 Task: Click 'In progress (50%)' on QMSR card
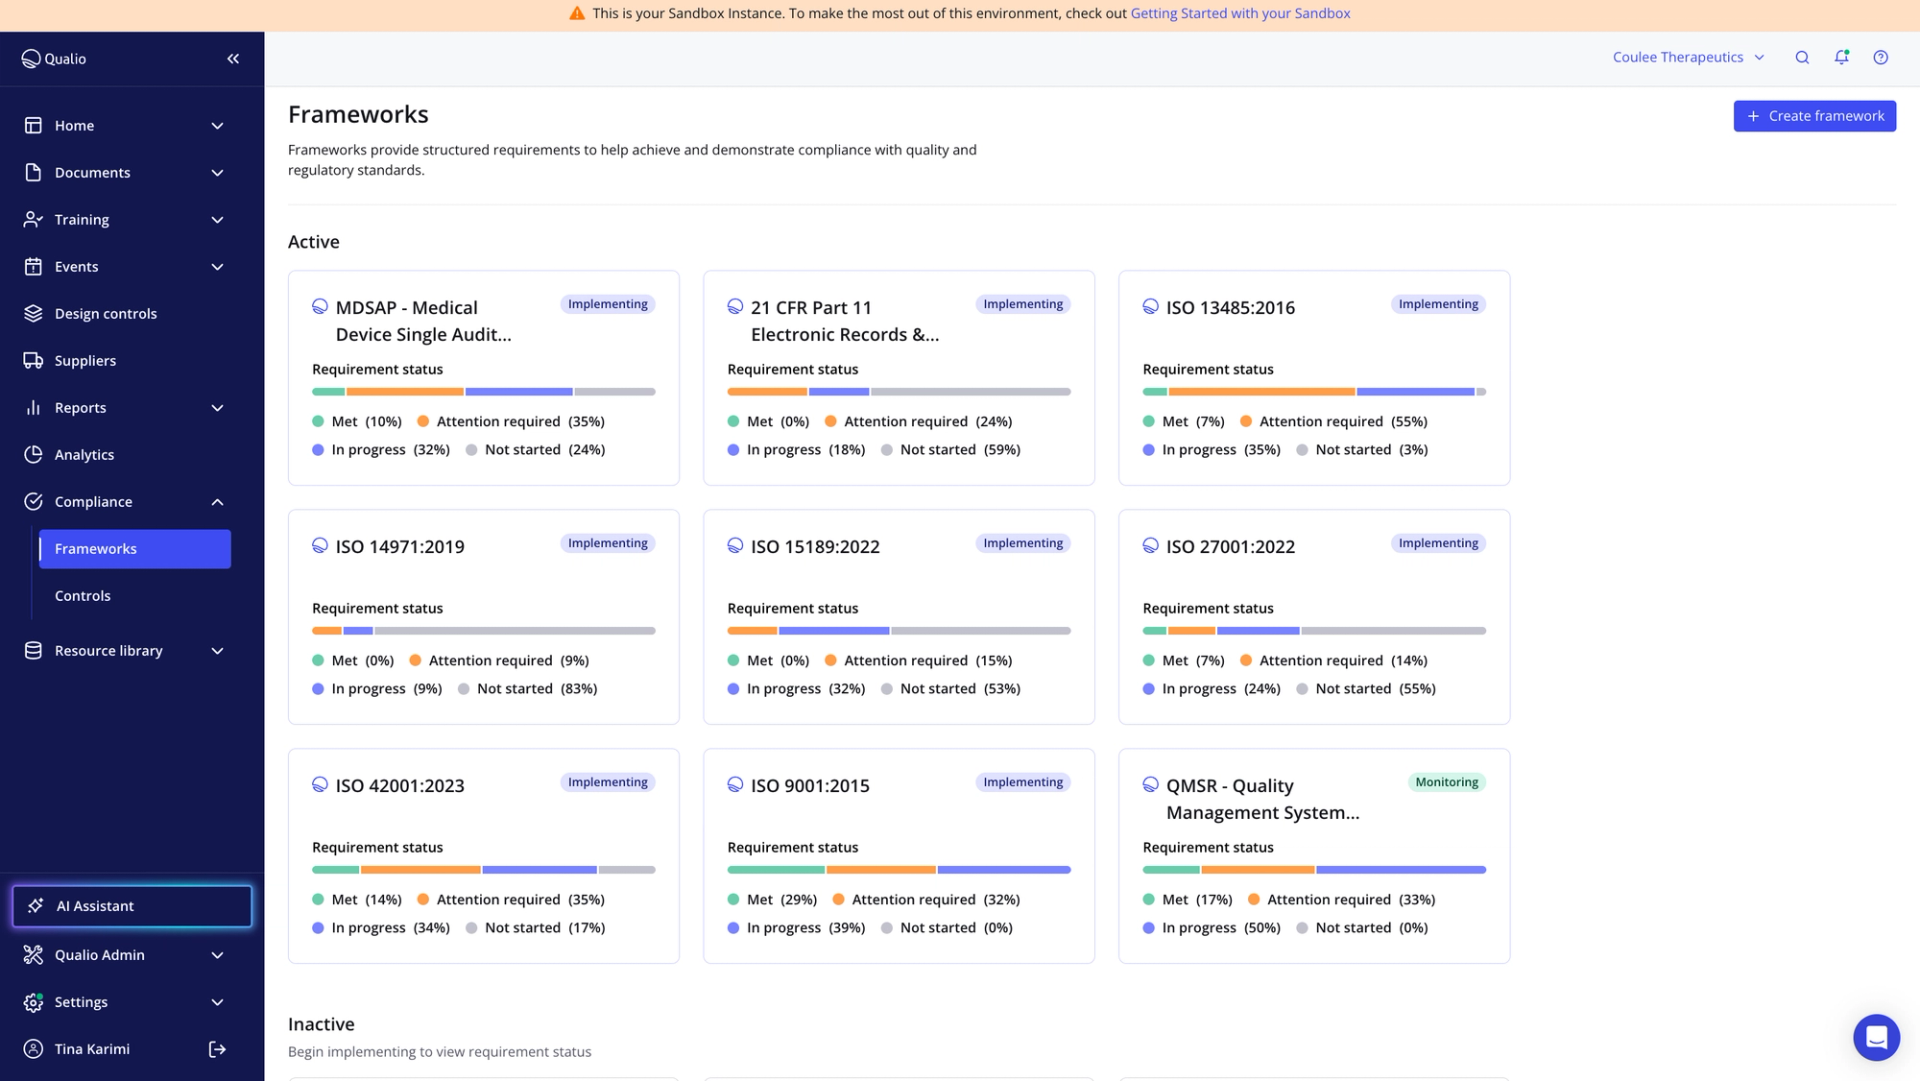[1212, 928]
